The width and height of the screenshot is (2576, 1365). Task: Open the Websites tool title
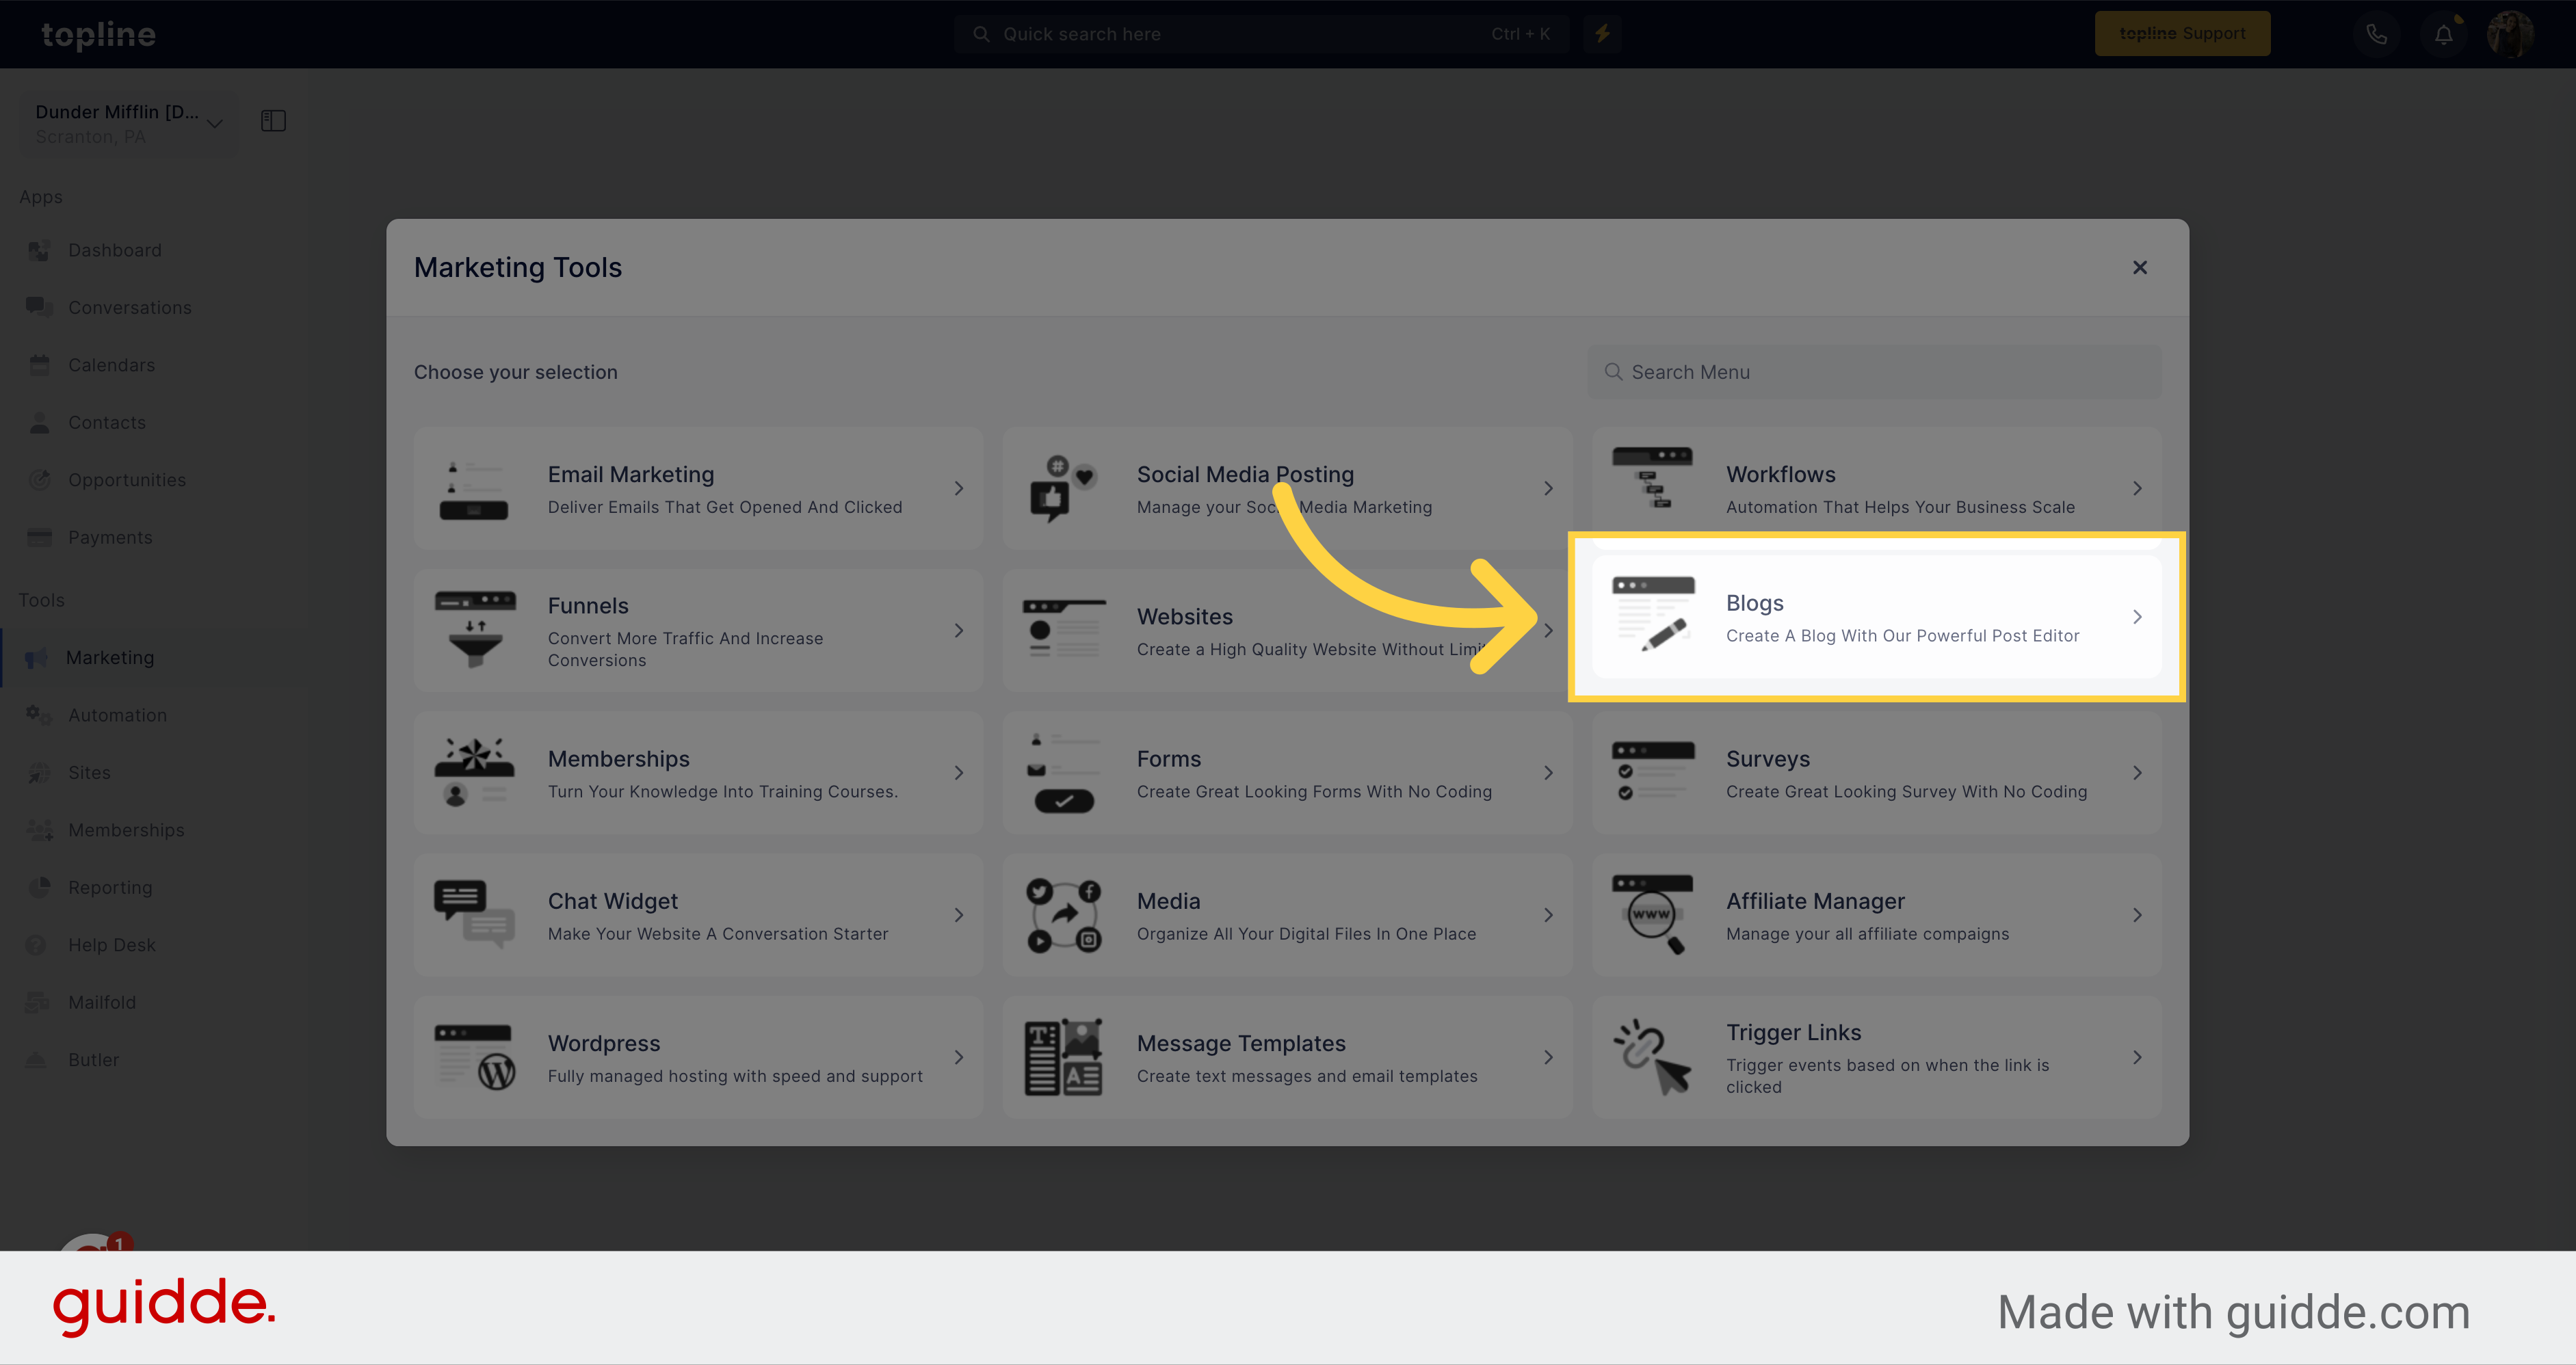click(1184, 617)
